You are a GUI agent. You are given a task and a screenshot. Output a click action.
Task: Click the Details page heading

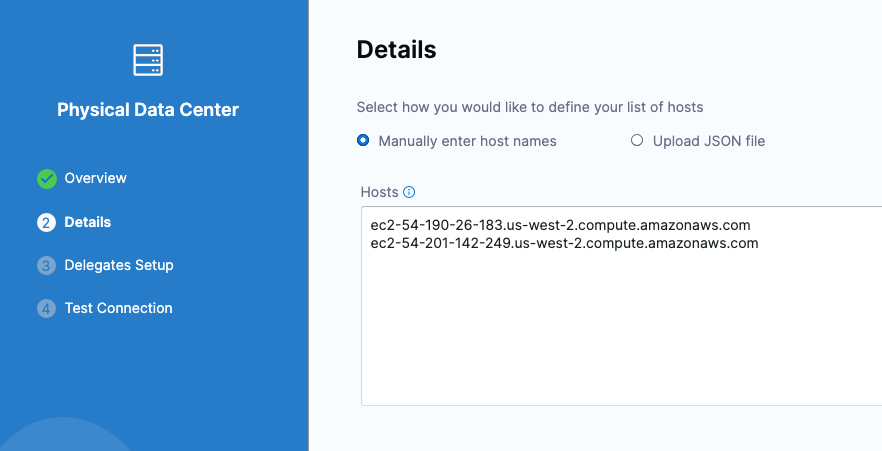point(396,49)
